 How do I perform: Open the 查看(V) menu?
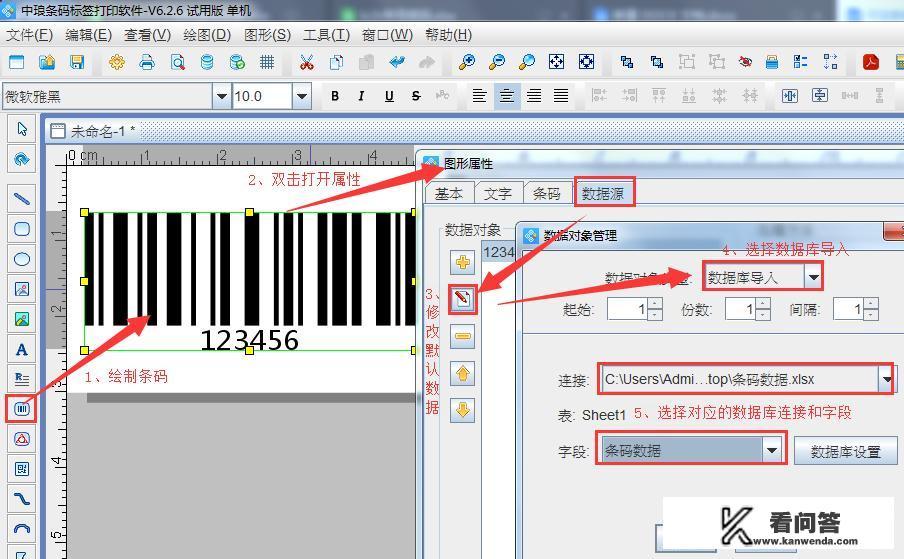(x=148, y=35)
